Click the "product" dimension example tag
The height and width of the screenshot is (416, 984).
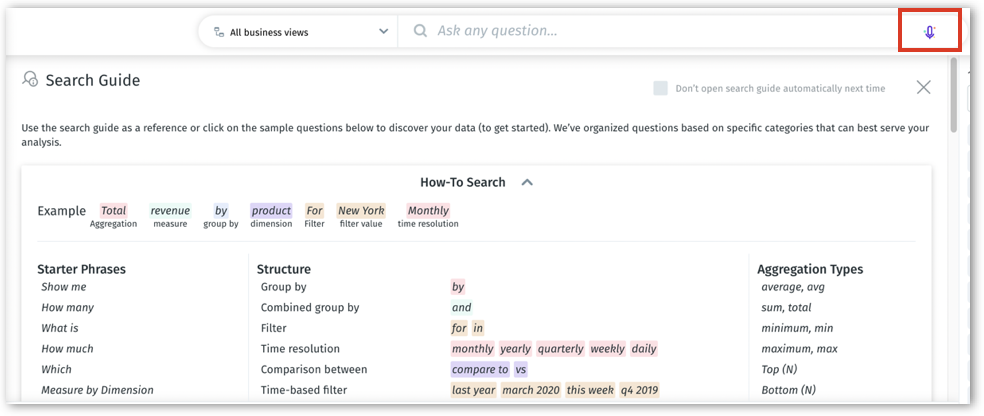271,211
